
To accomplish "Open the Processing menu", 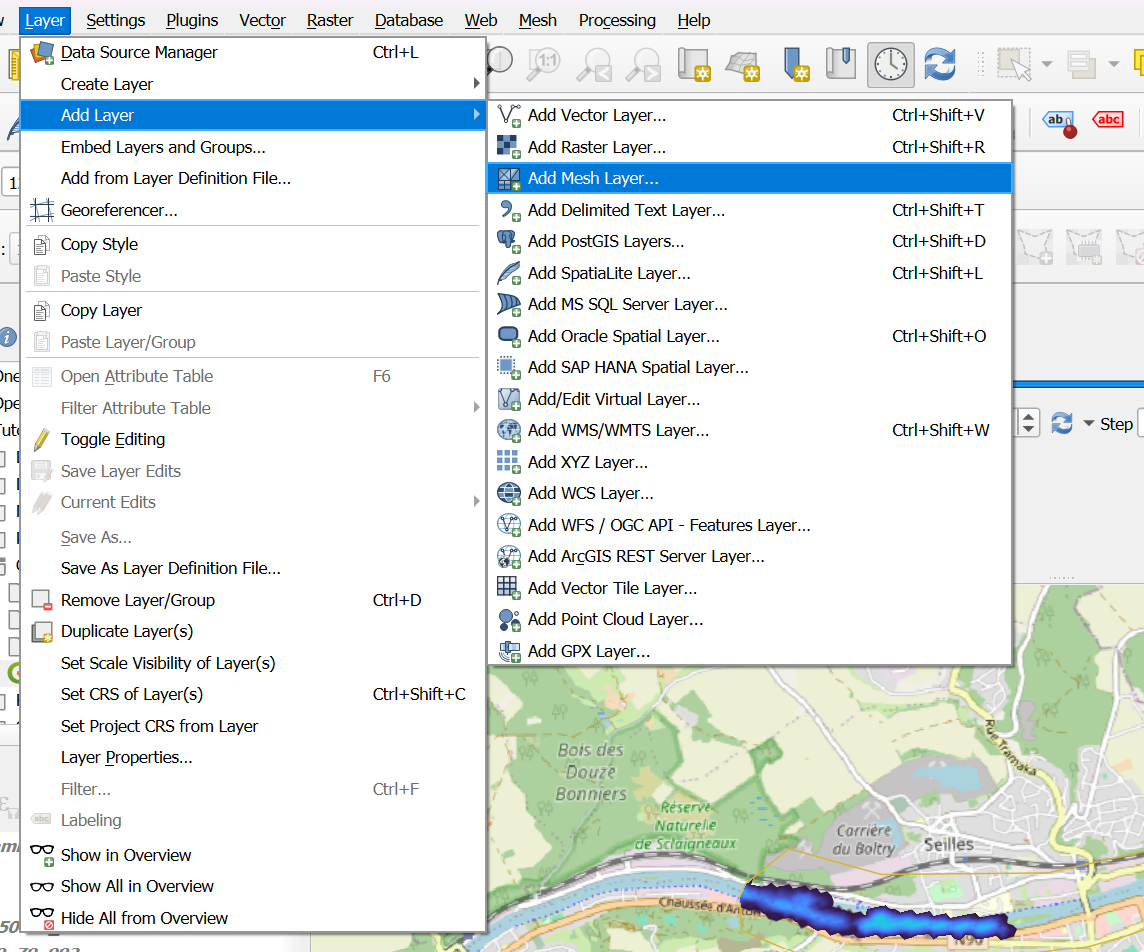I will [617, 20].
